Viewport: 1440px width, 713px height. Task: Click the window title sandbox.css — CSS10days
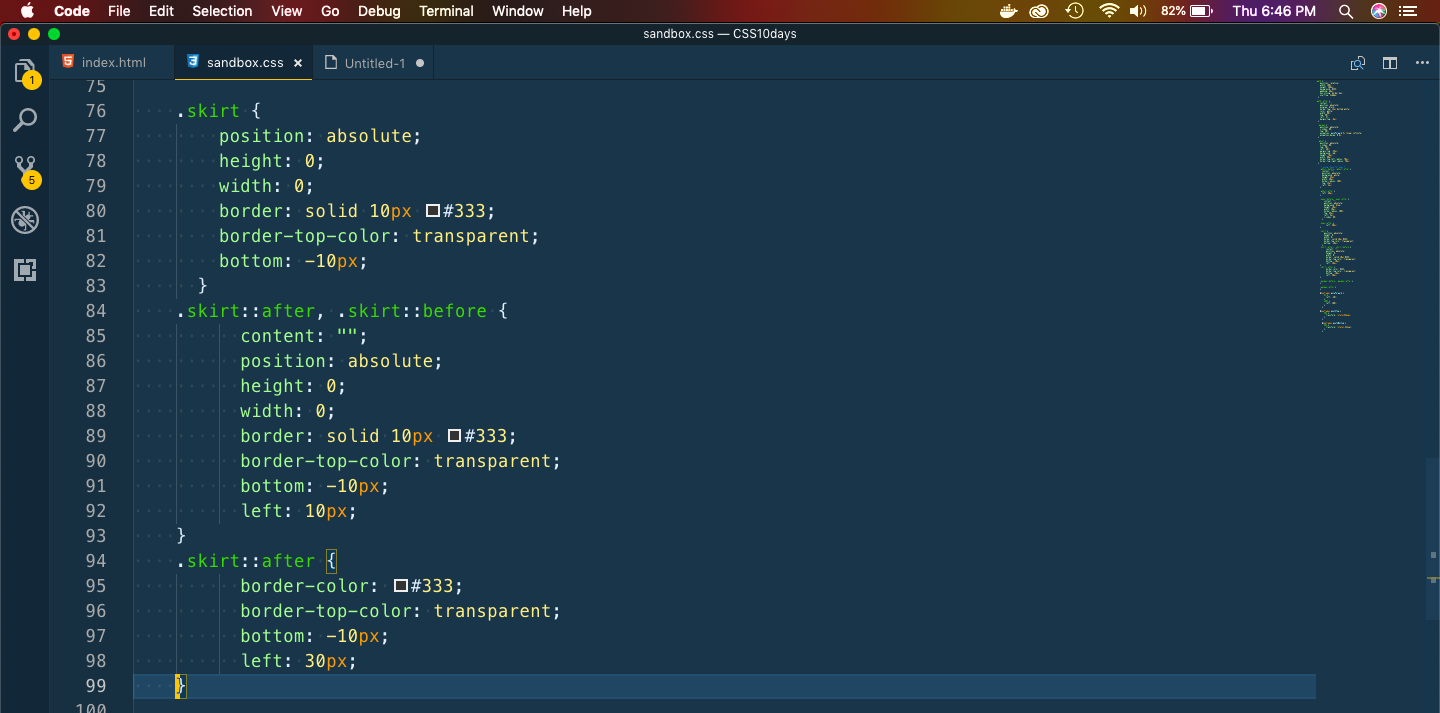tap(720, 33)
